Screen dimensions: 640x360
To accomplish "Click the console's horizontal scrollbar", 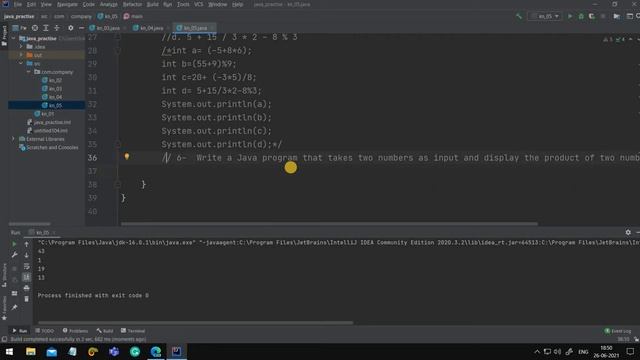I will [196, 322].
